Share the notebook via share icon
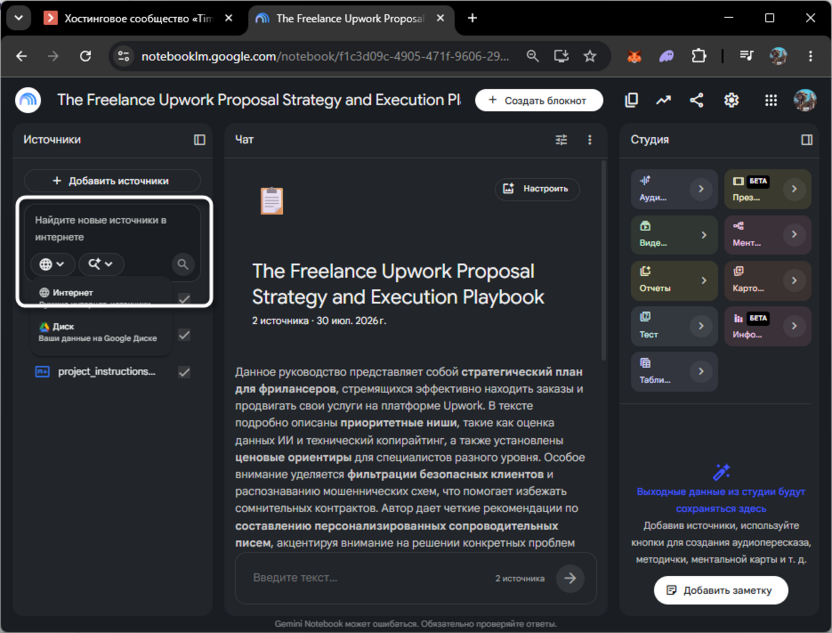Screen dimensions: 832x633 click(x=697, y=100)
